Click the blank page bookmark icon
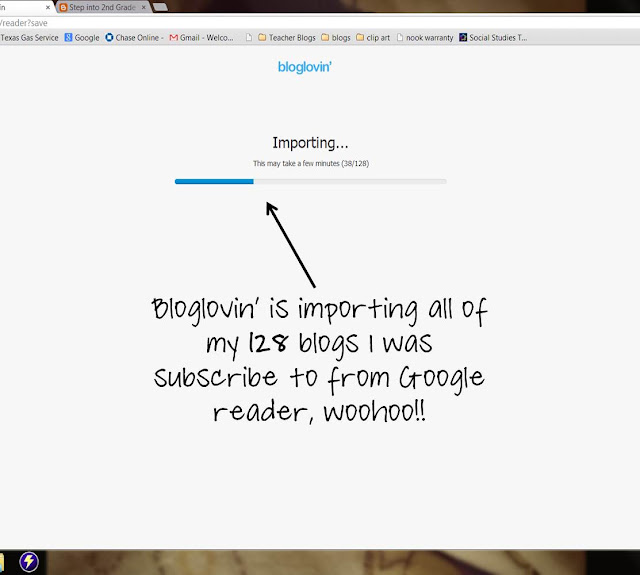 (249, 38)
